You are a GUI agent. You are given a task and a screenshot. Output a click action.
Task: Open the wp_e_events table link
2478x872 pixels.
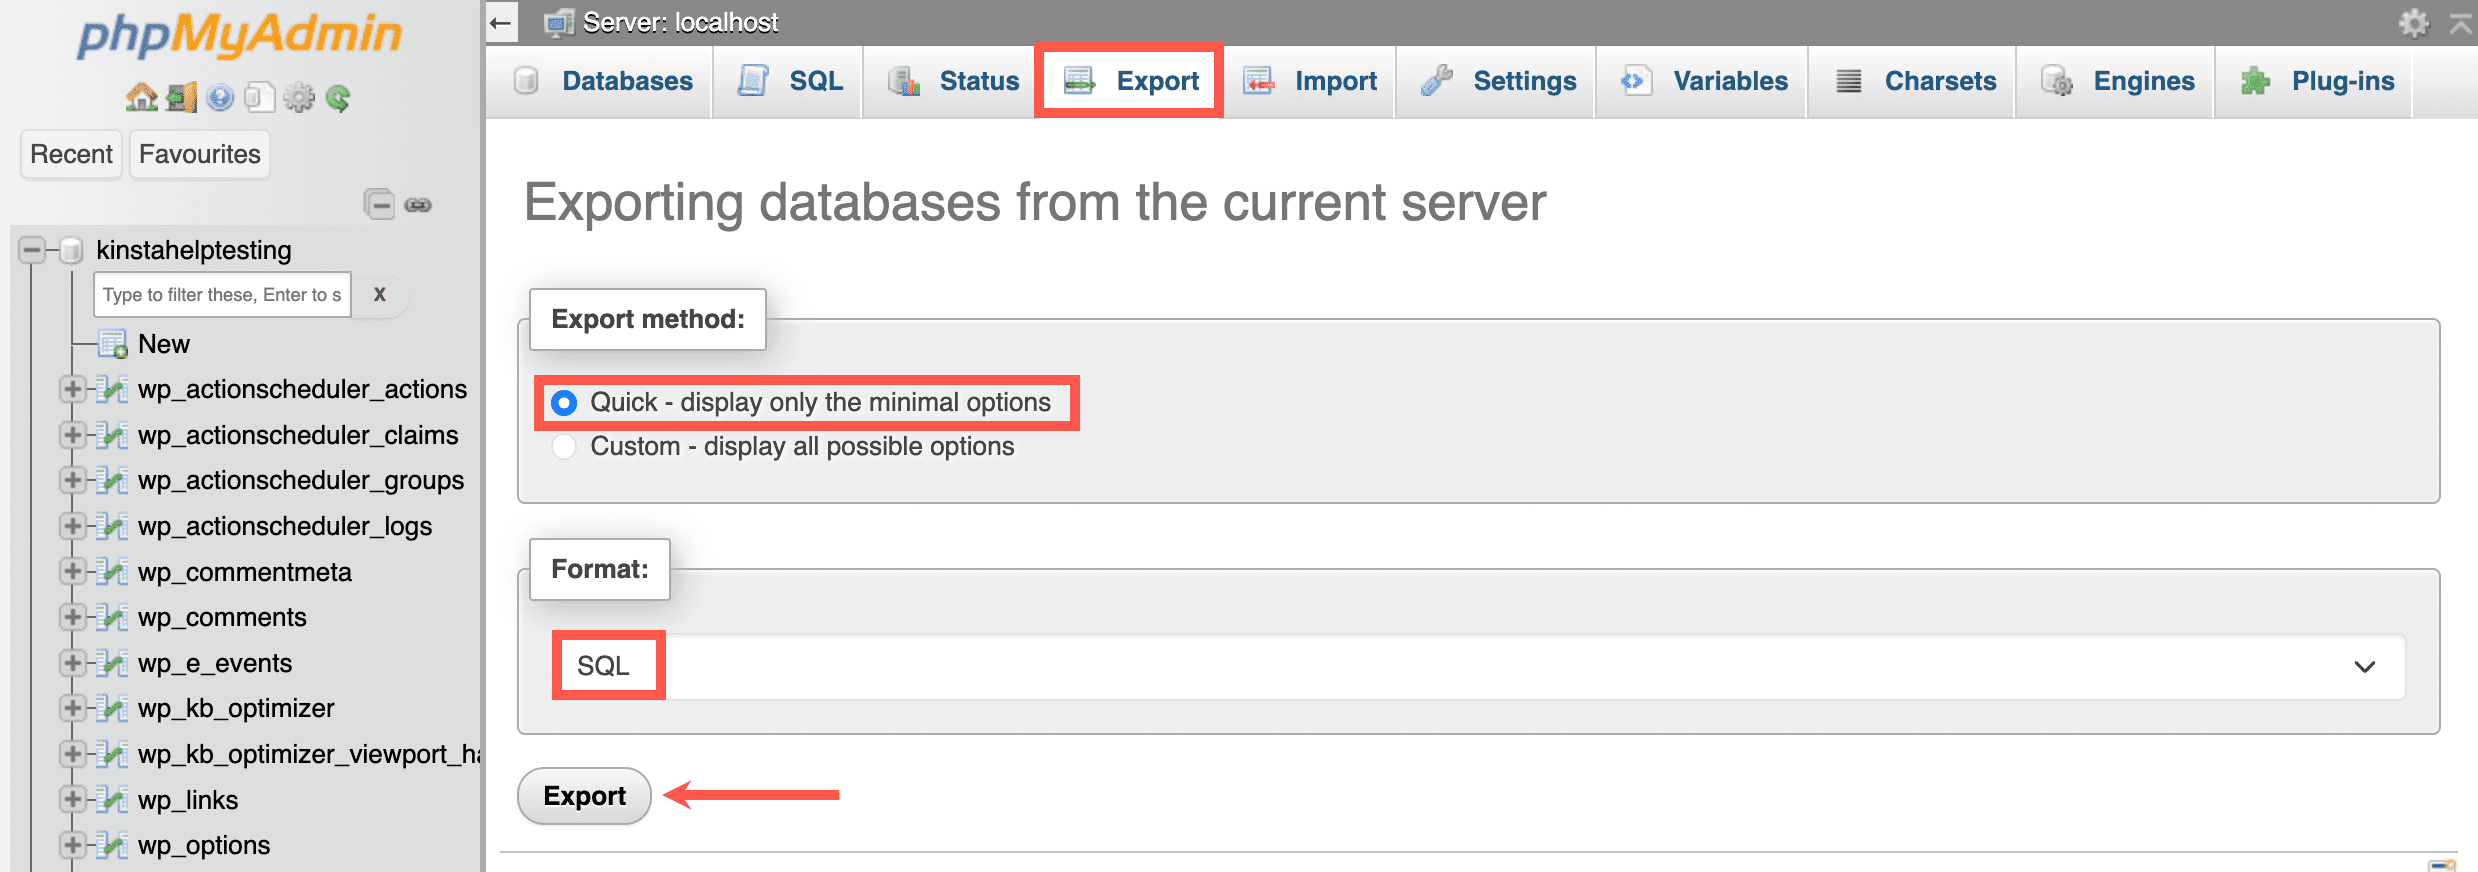pos(215,663)
